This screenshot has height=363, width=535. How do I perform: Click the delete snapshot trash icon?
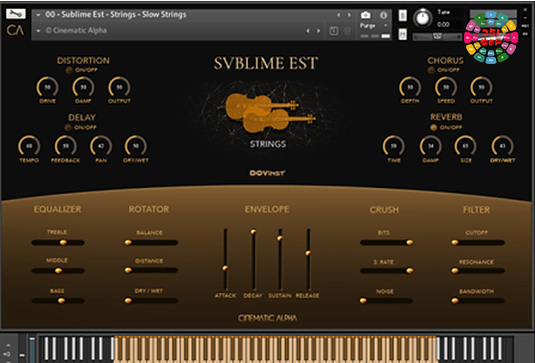click(347, 31)
